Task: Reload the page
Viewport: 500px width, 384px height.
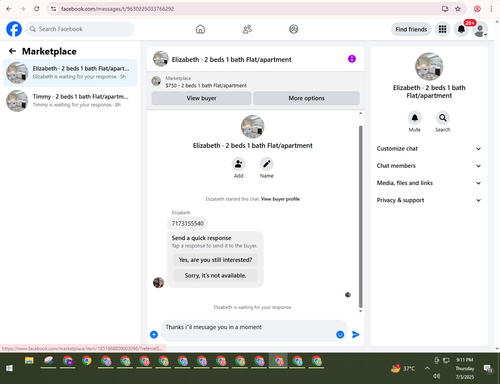Action: [37, 9]
